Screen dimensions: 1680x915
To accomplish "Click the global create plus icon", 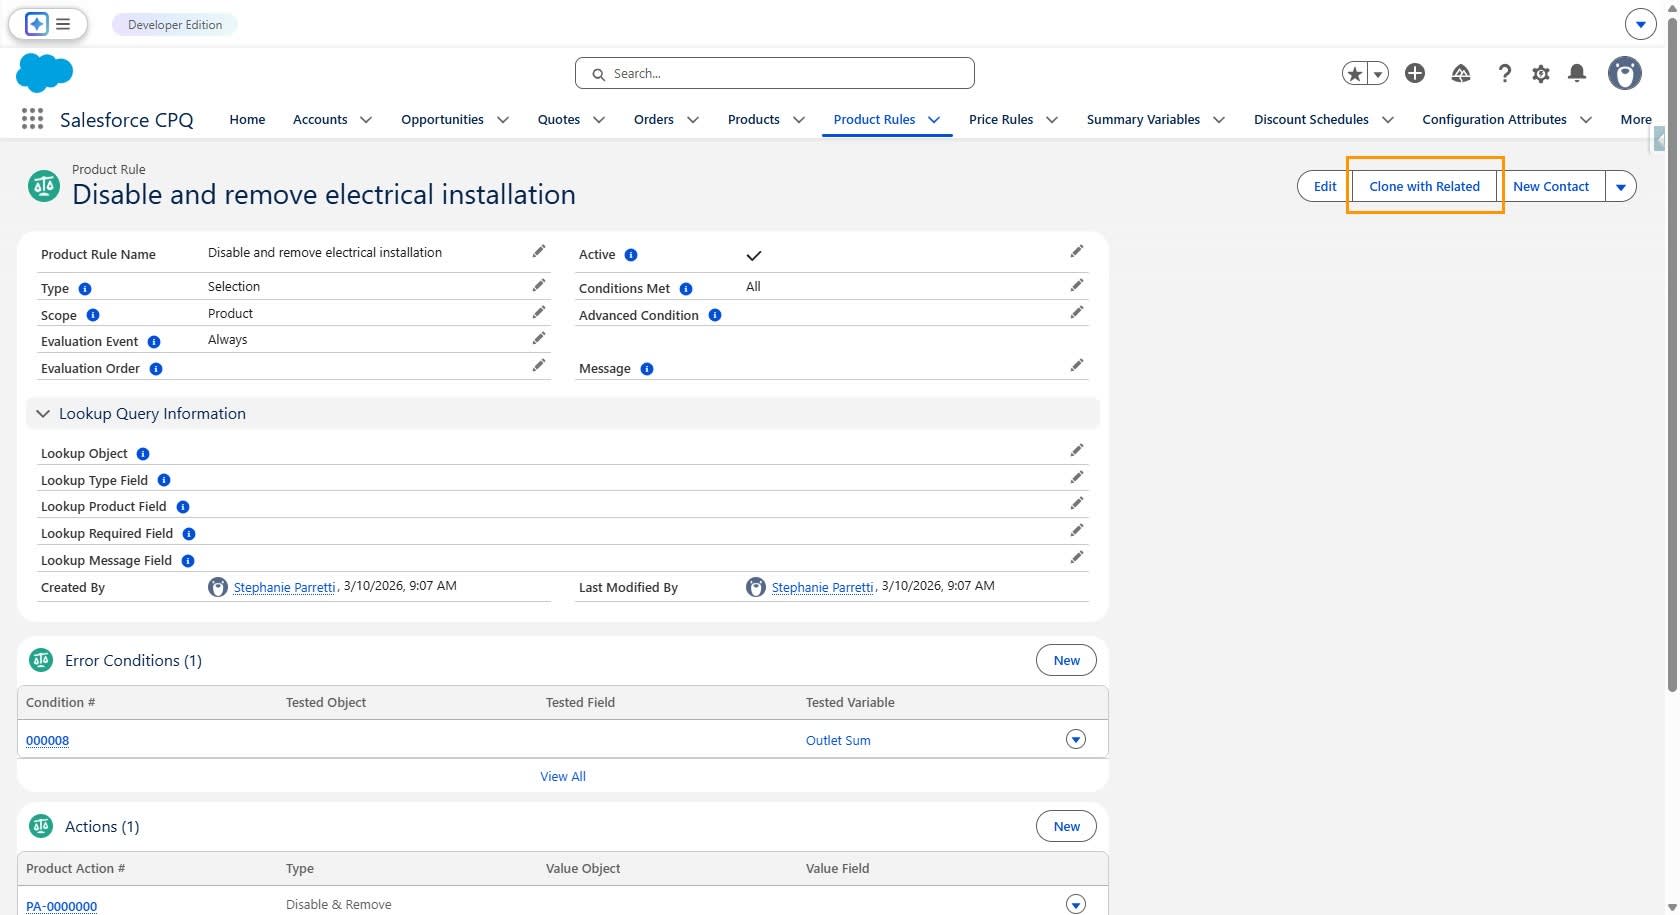I will (1415, 73).
